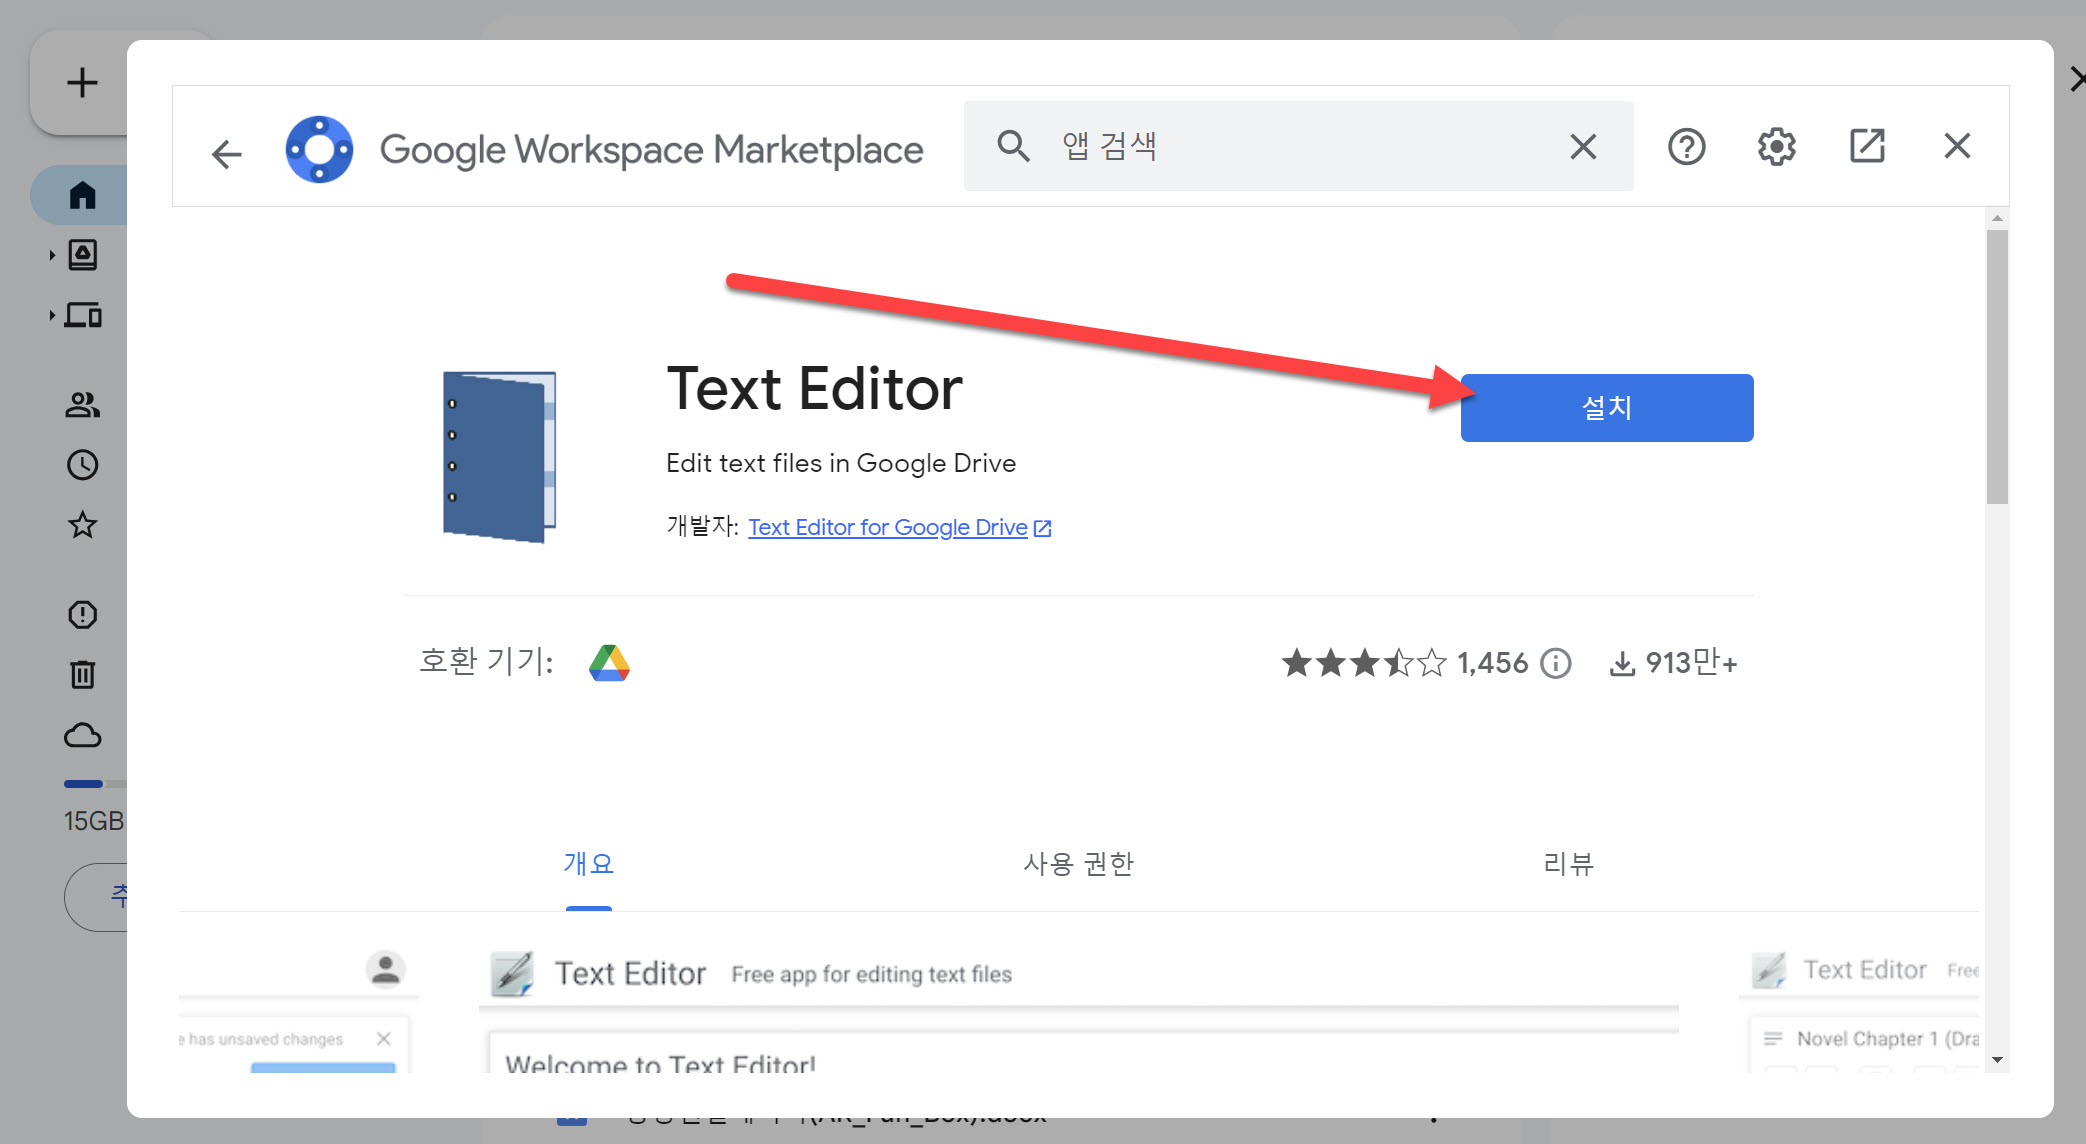This screenshot has width=2086, height=1144.
Task: Click the Marketplace back arrow
Action: [x=227, y=153]
